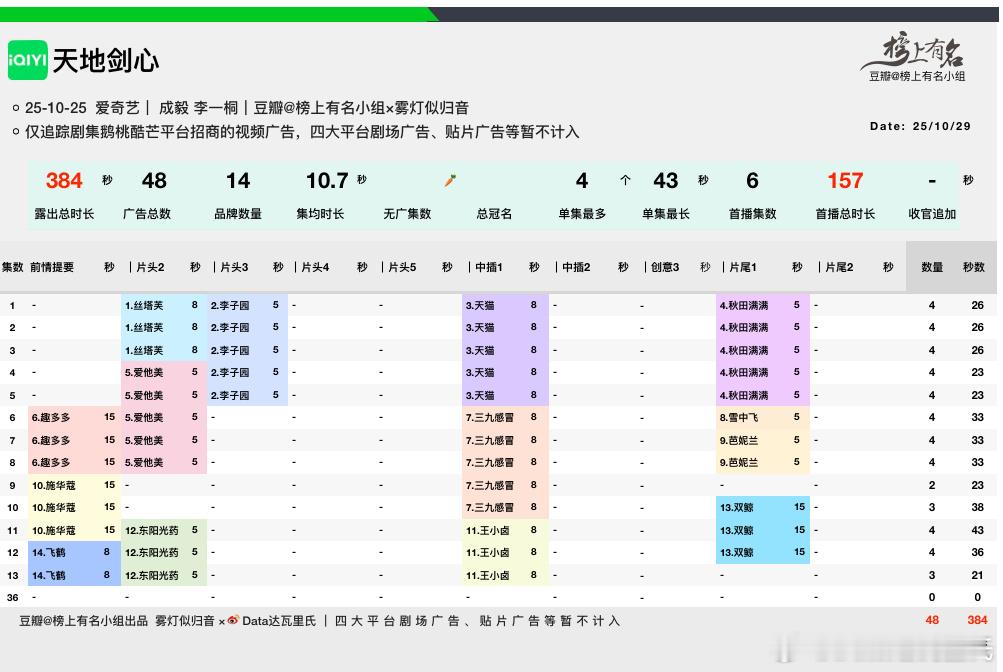1003x672 pixels.
Task: Click 豆瓣@榜上有名小组出品 in the footer
Action: pos(84,621)
